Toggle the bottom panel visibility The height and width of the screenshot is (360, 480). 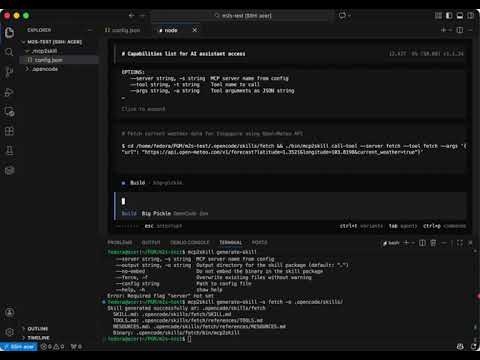(460, 15)
